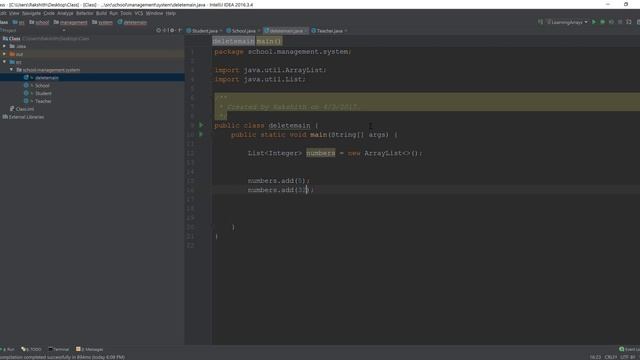640x360 pixels.
Task: Open the Refactor menu
Action: pos(84,13)
